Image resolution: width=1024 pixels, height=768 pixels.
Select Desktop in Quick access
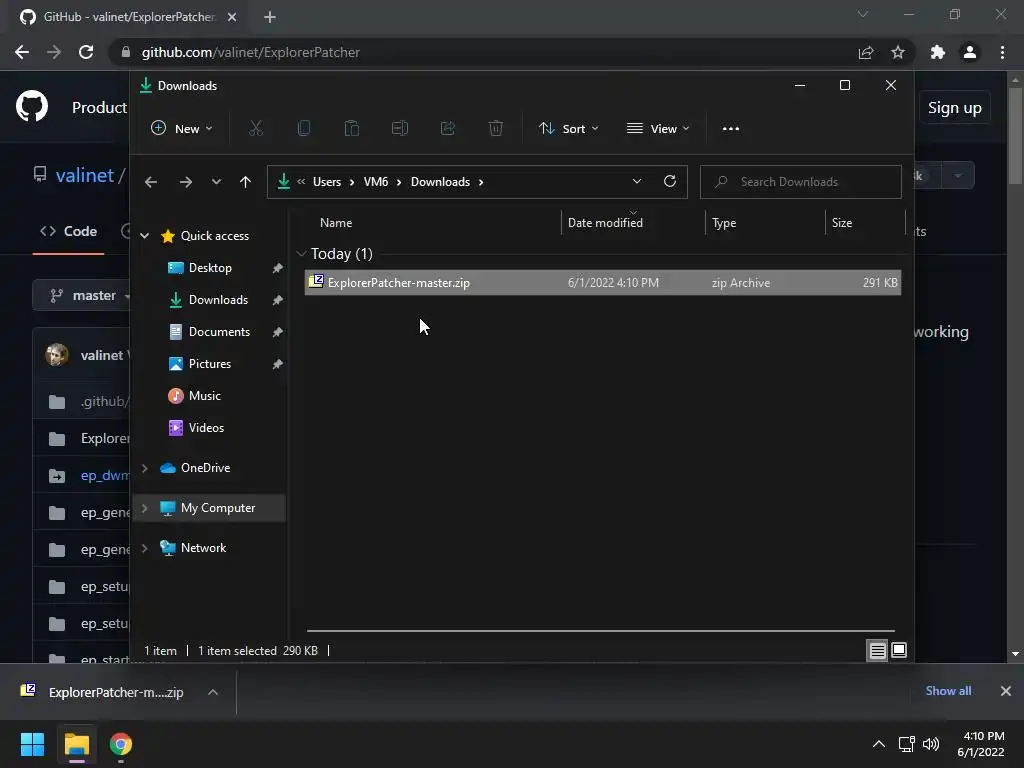(x=210, y=268)
